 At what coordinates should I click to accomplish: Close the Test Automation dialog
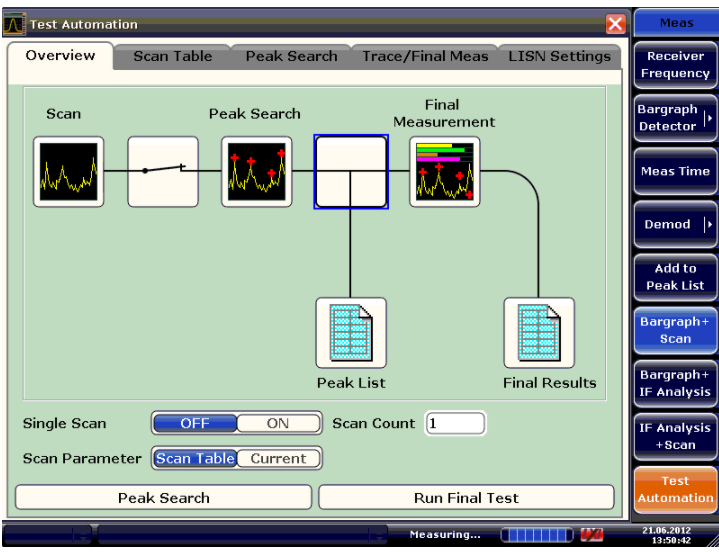coord(615,24)
